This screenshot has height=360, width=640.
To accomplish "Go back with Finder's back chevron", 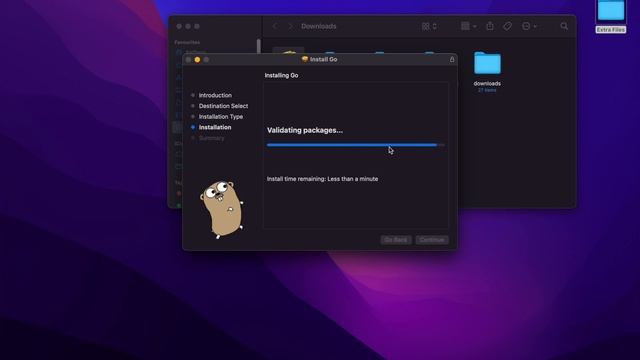I will (x=275, y=26).
